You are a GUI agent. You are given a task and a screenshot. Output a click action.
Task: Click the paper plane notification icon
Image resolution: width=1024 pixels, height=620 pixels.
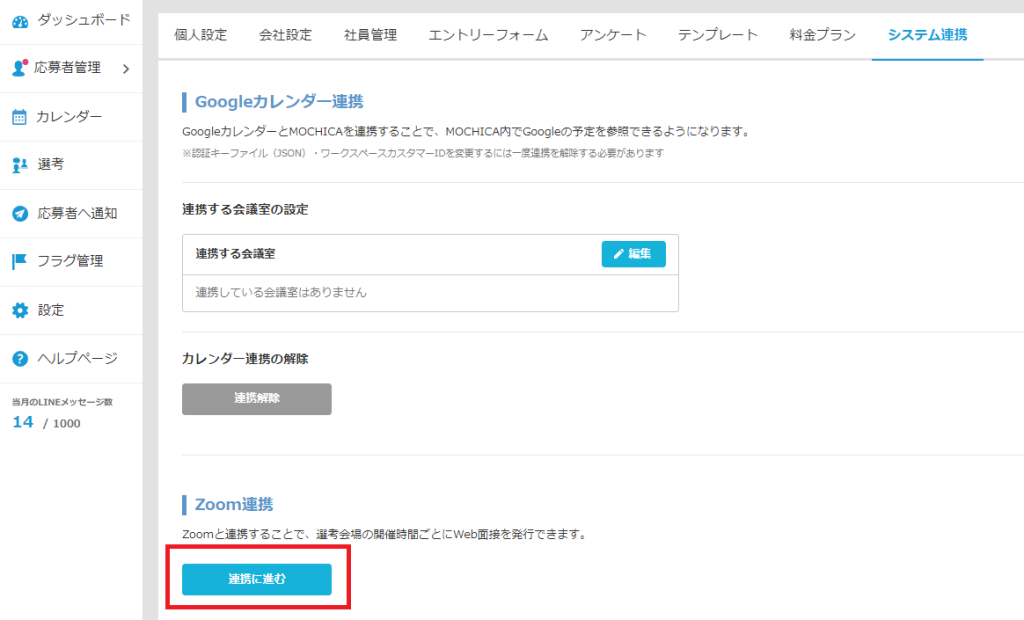pyautogui.click(x=19, y=213)
